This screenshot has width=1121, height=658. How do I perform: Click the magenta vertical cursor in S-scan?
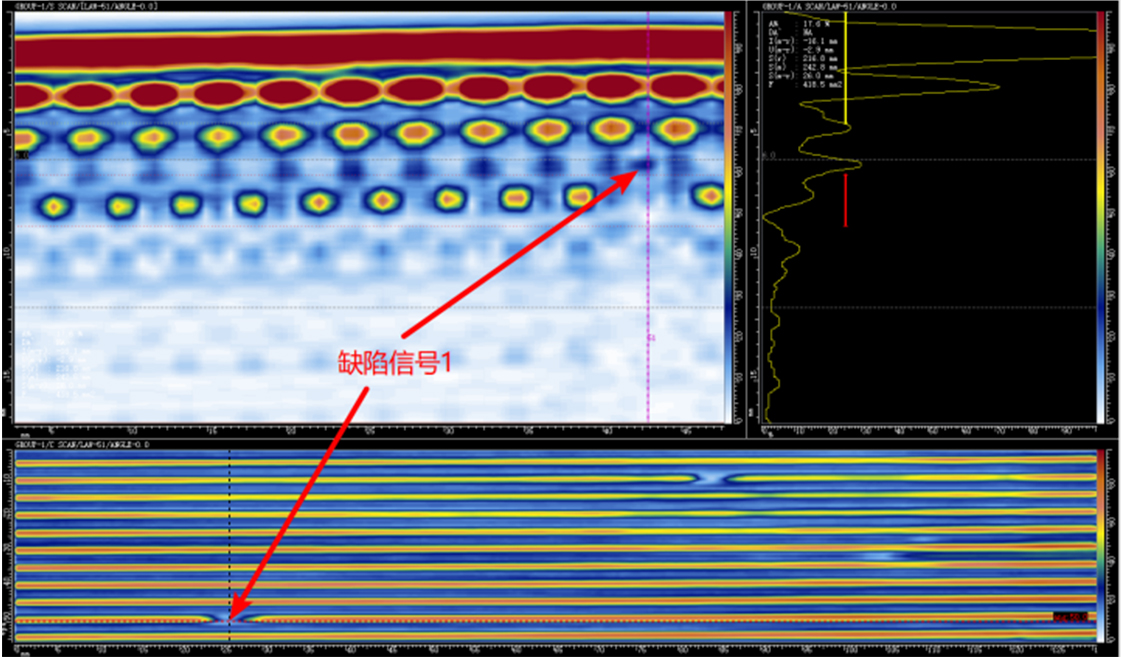point(648,216)
